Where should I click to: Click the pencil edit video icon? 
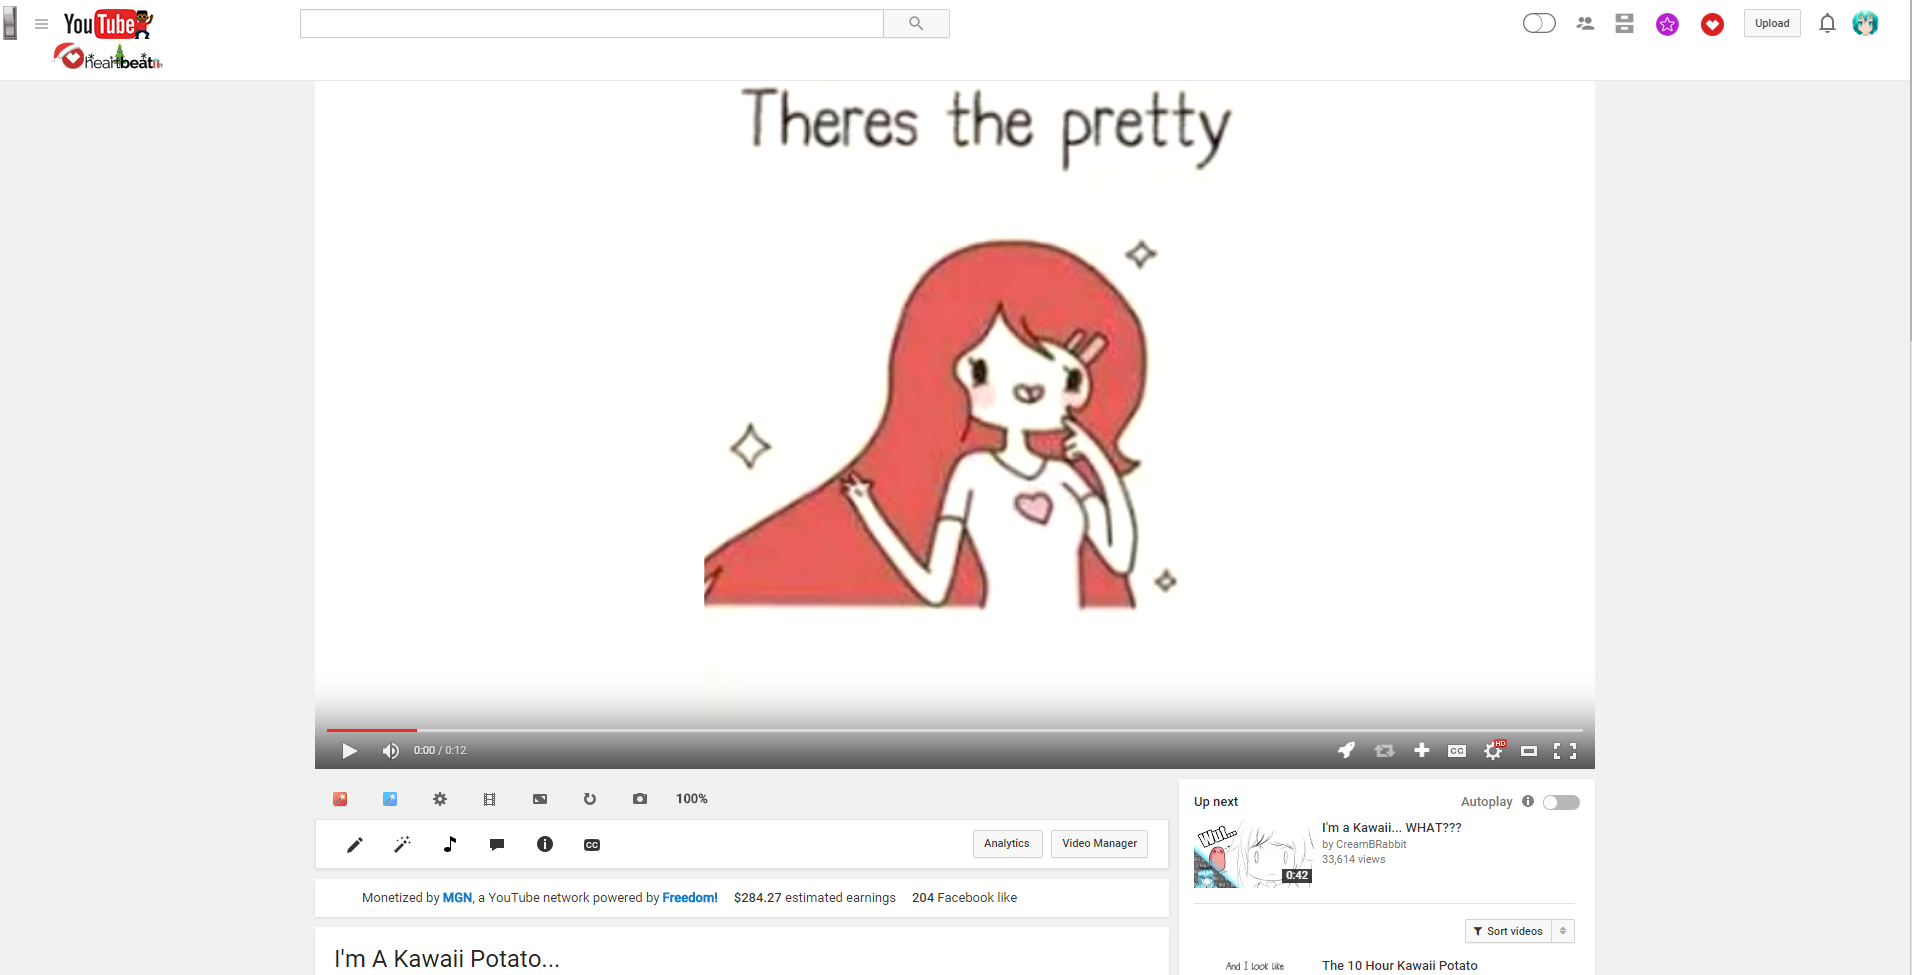[355, 845]
